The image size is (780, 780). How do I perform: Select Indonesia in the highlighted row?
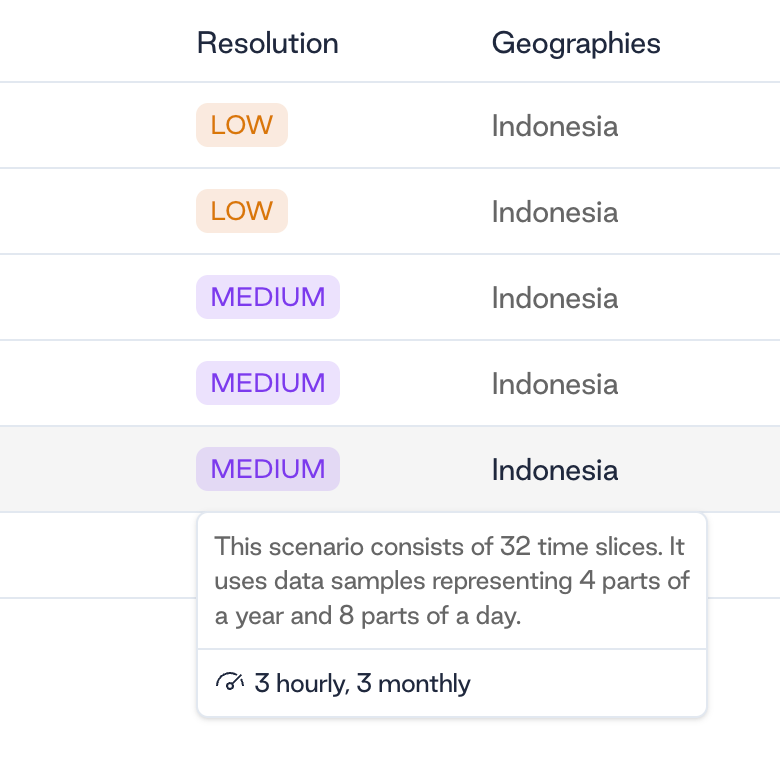[555, 470]
